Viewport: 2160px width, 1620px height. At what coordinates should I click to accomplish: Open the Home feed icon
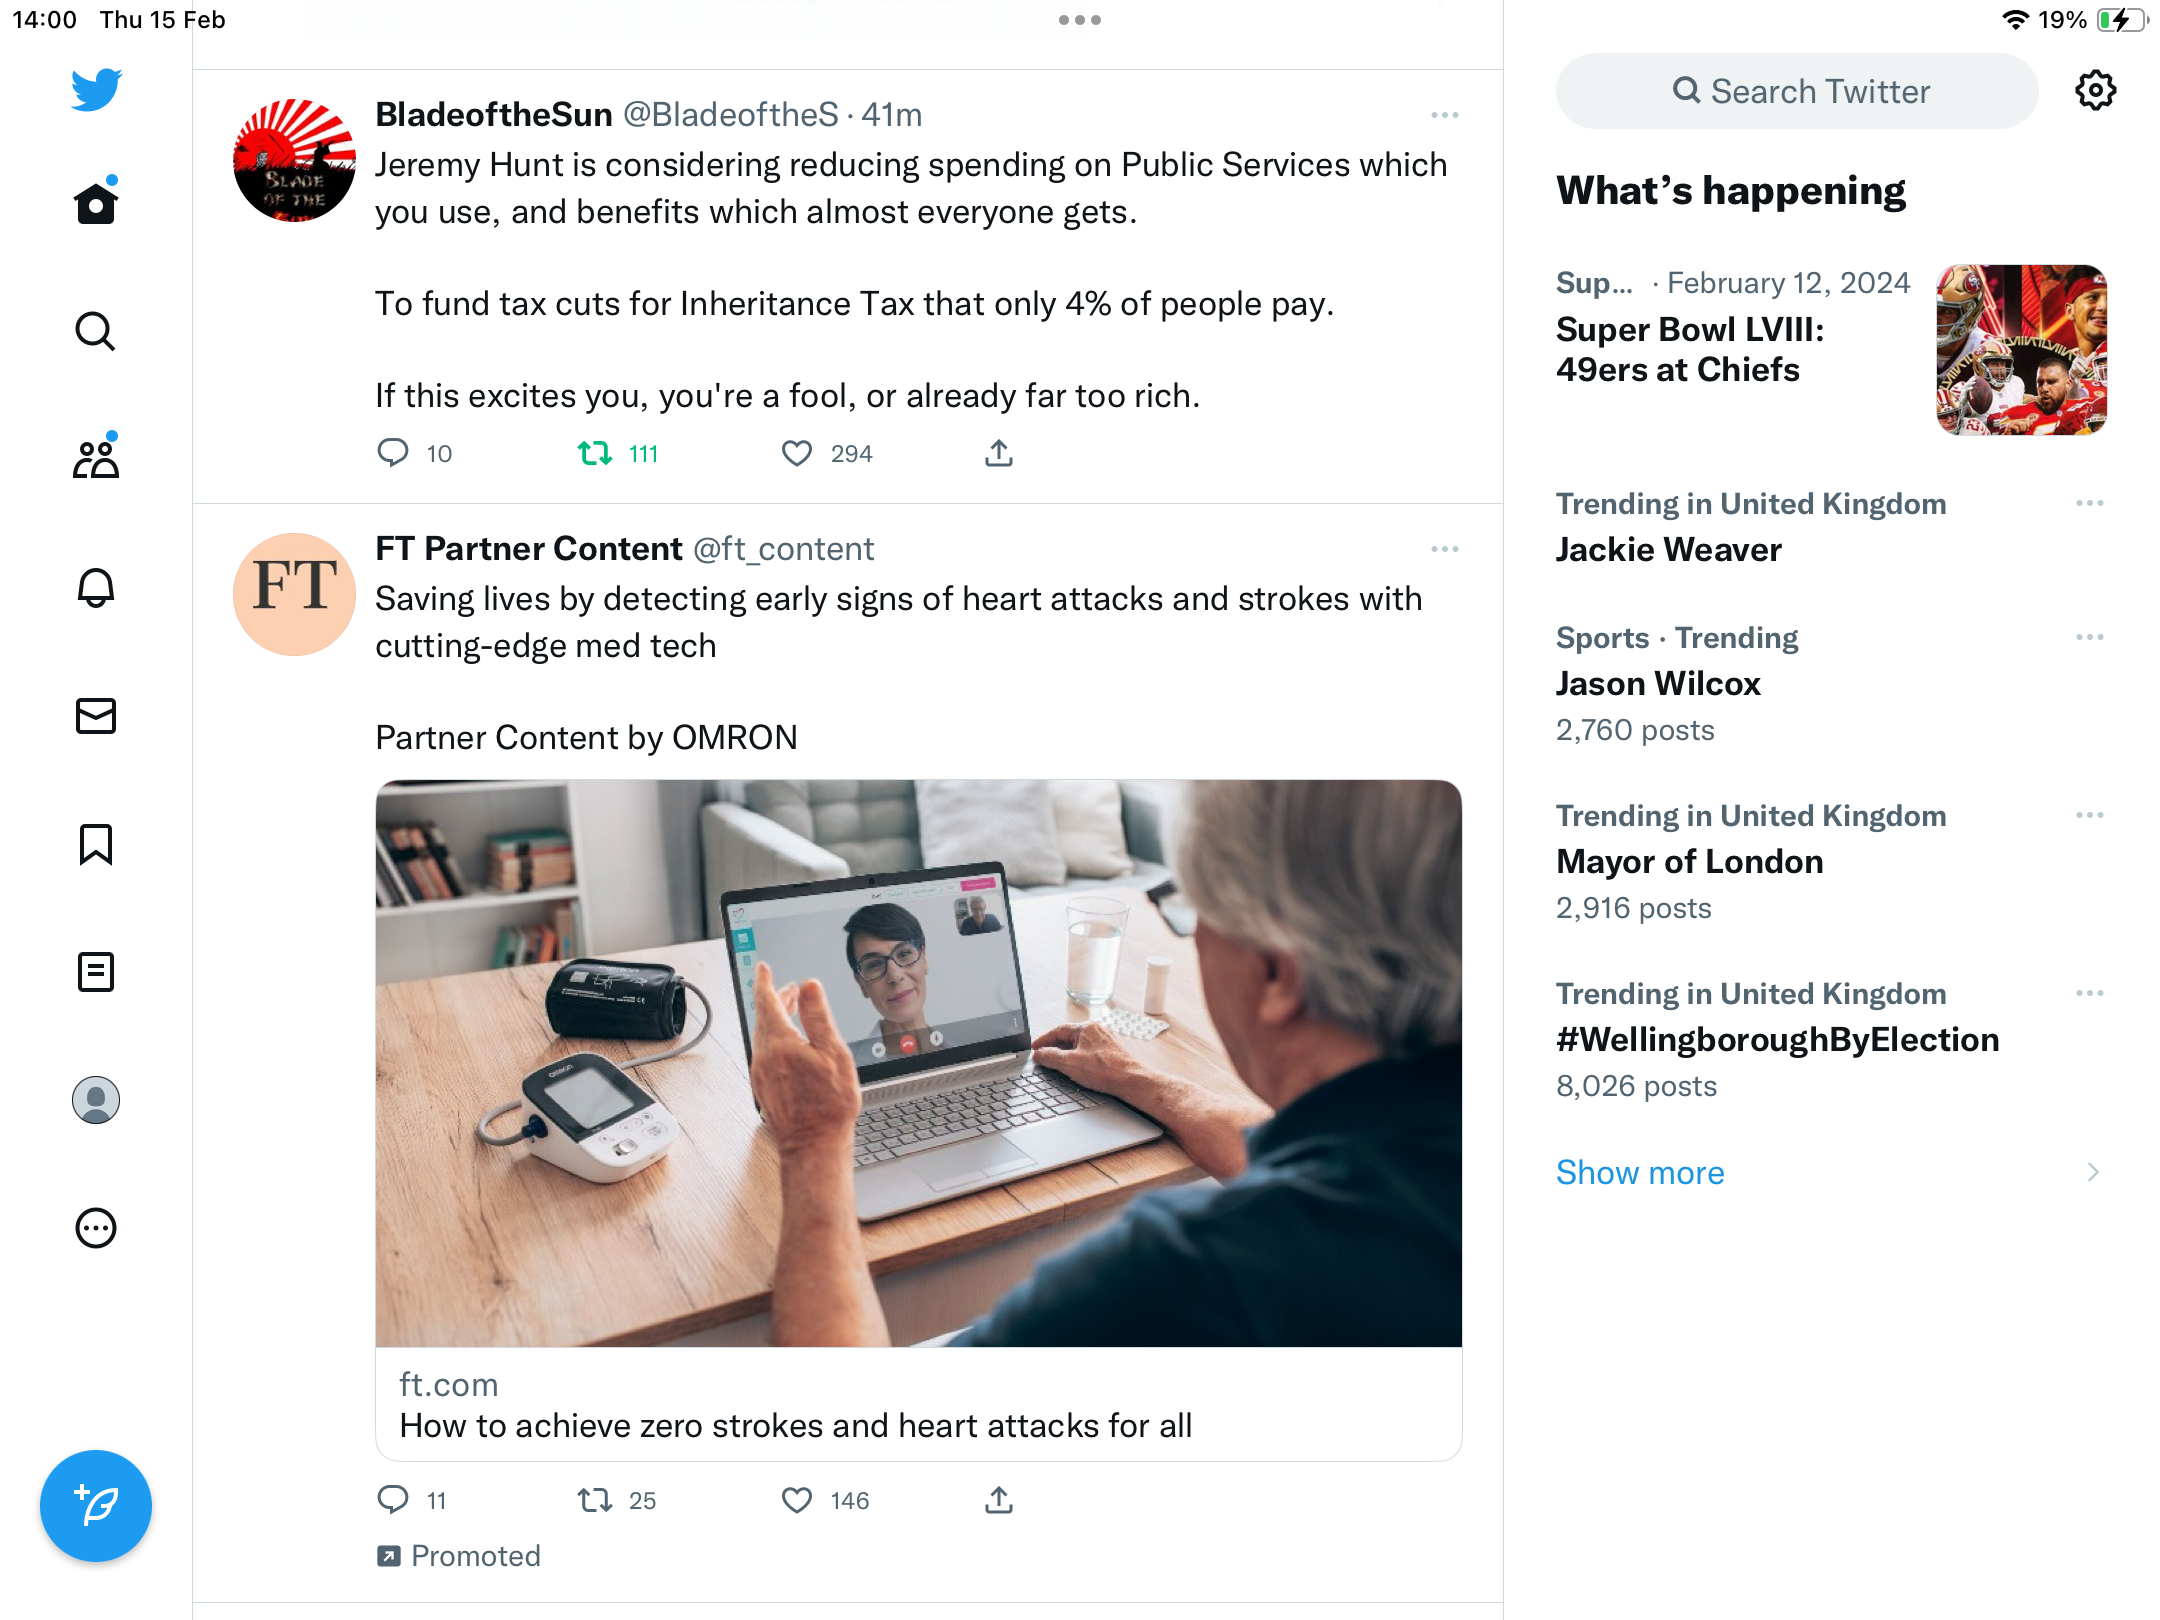(96, 203)
